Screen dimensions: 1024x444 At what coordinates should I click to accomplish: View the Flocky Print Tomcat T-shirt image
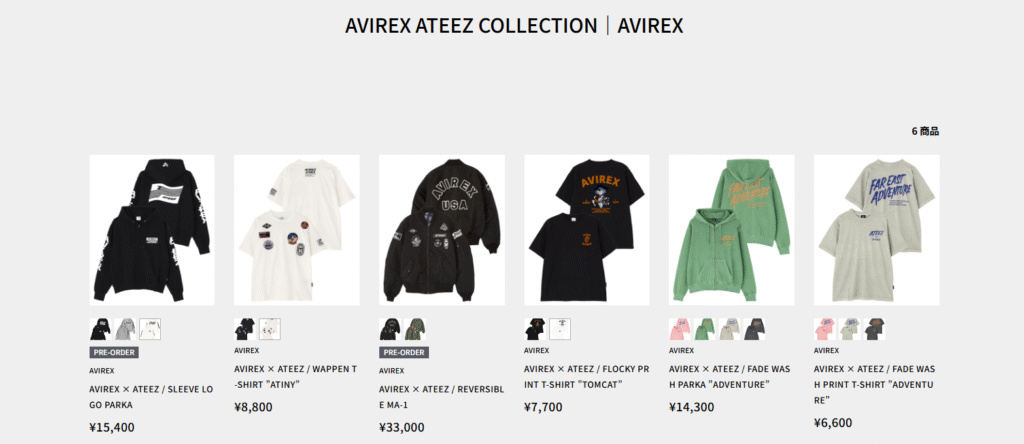[x=587, y=230]
